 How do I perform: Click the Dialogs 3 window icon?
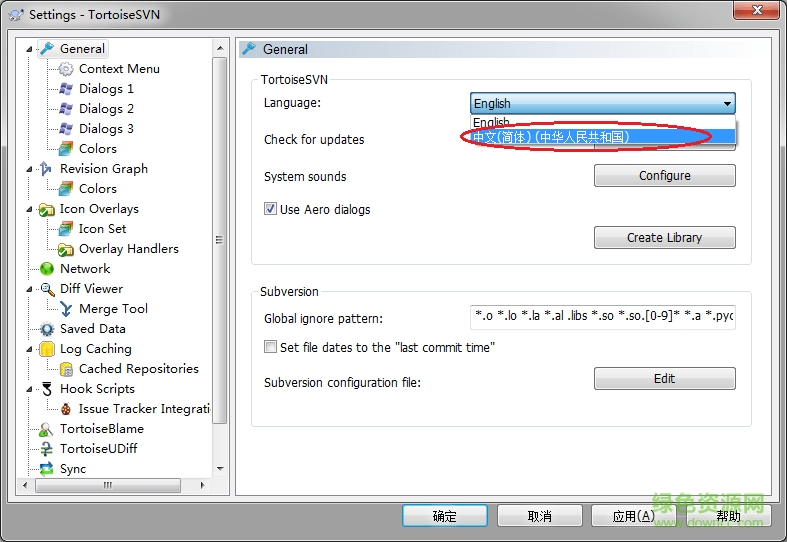click(66, 129)
